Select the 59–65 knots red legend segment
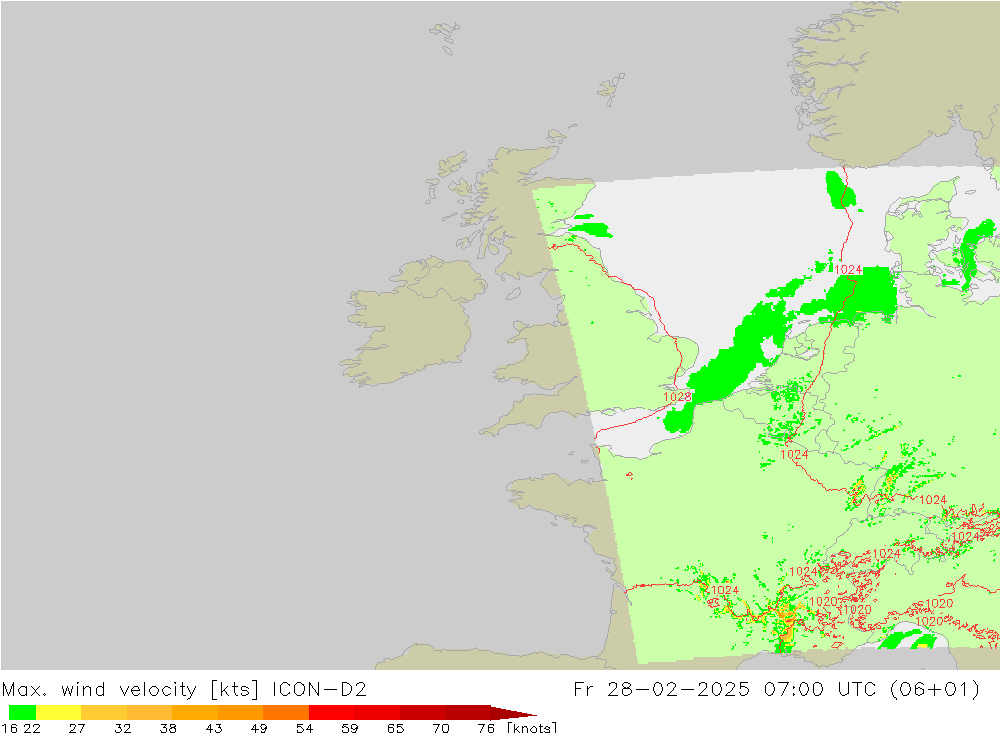 pyautogui.click(x=378, y=713)
